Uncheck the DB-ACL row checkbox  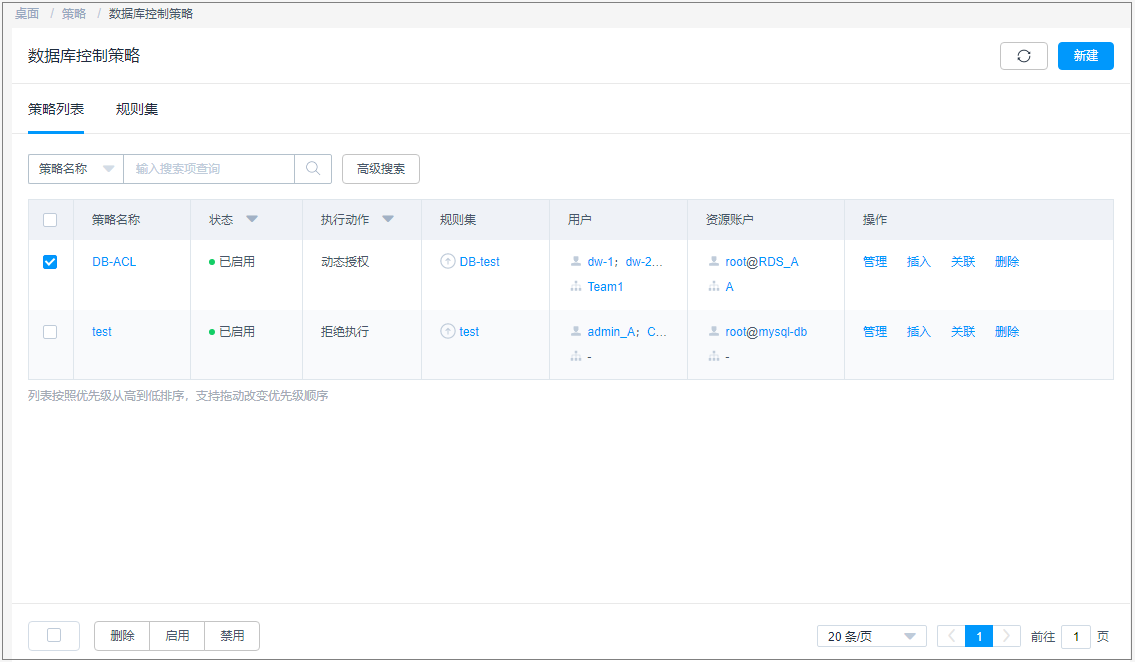pos(50,262)
